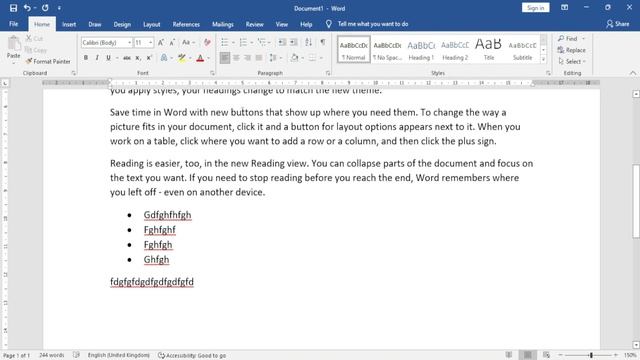The height and width of the screenshot is (360, 640).
Task: Apply text highlight color
Action: (182, 58)
